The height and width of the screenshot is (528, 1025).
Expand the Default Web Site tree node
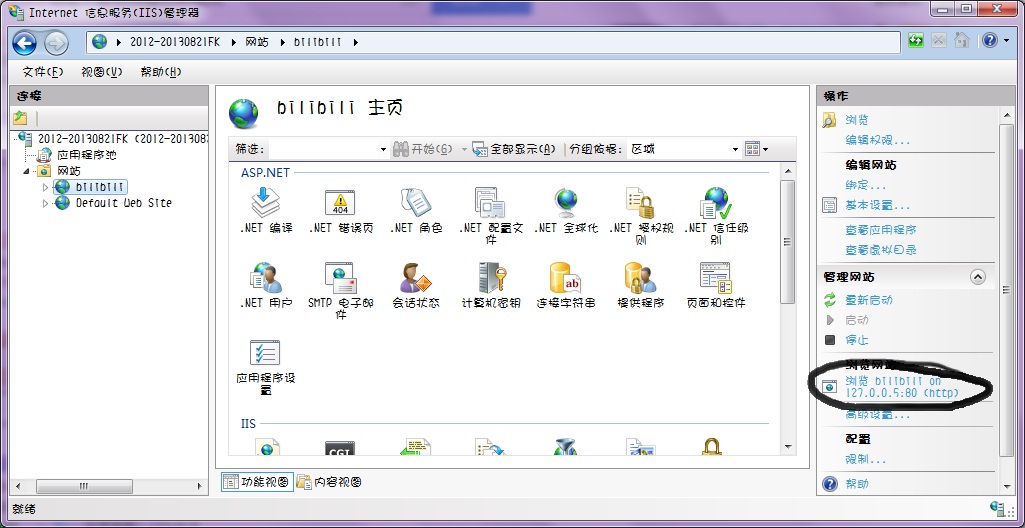[45, 203]
